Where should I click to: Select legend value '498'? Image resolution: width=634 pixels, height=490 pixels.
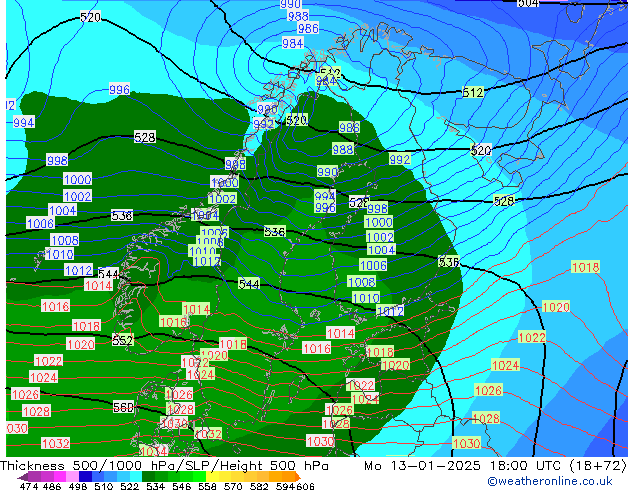point(78,486)
